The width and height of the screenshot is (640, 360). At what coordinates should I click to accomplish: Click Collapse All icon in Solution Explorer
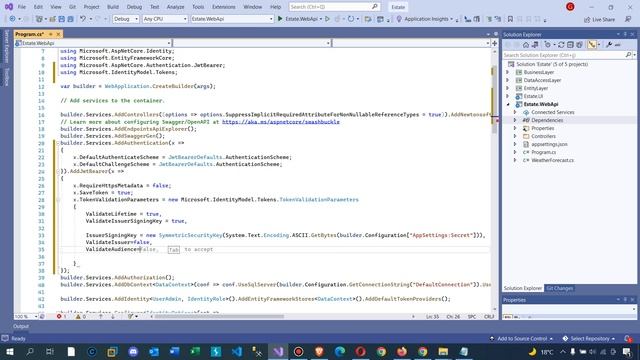pyautogui.click(x=570, y=45)
